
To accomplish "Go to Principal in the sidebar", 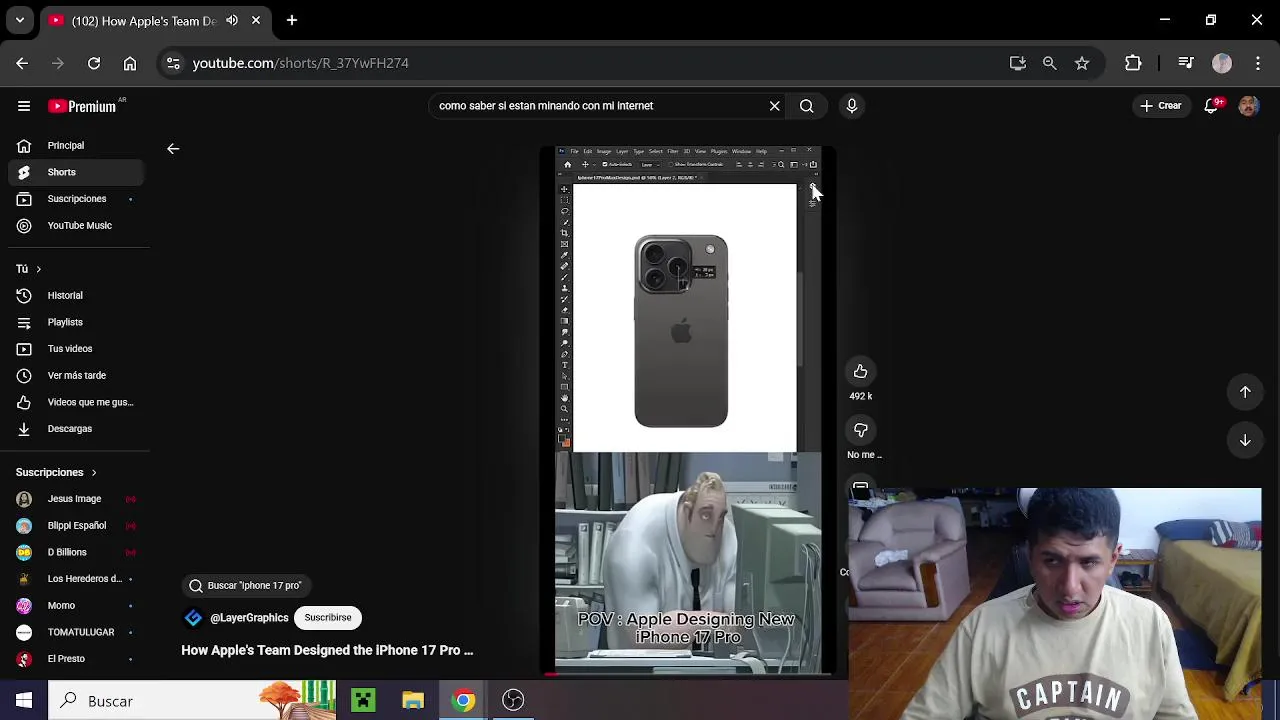I will (x=75, y=146).
